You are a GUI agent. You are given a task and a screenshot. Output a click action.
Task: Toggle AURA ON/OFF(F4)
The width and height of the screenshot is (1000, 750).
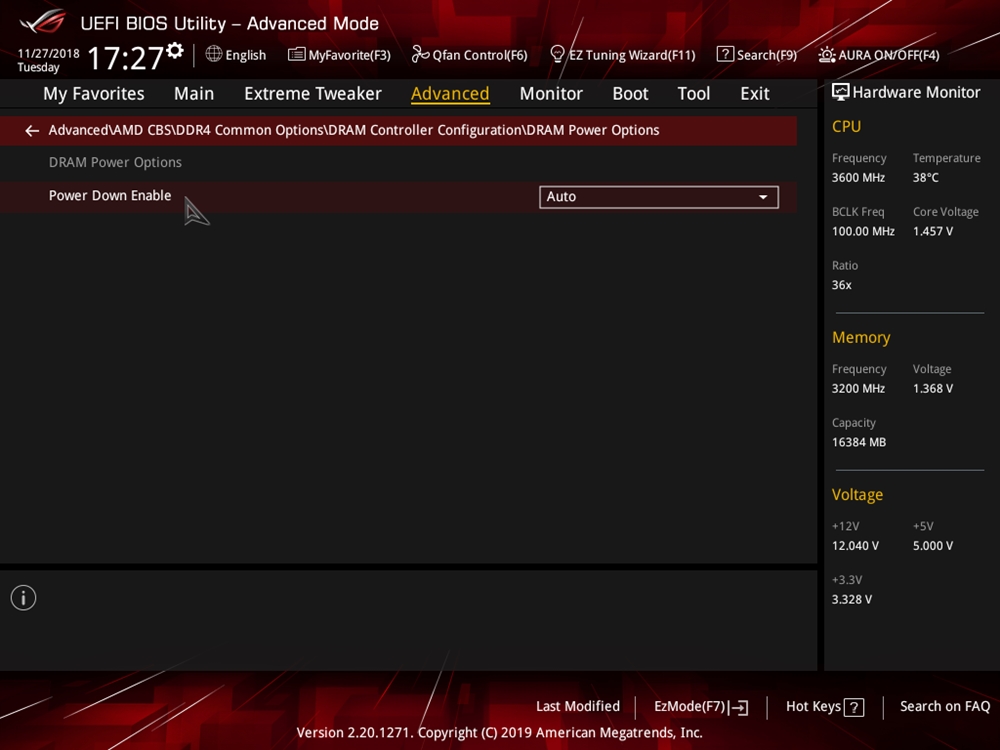[x=879, y=55]
